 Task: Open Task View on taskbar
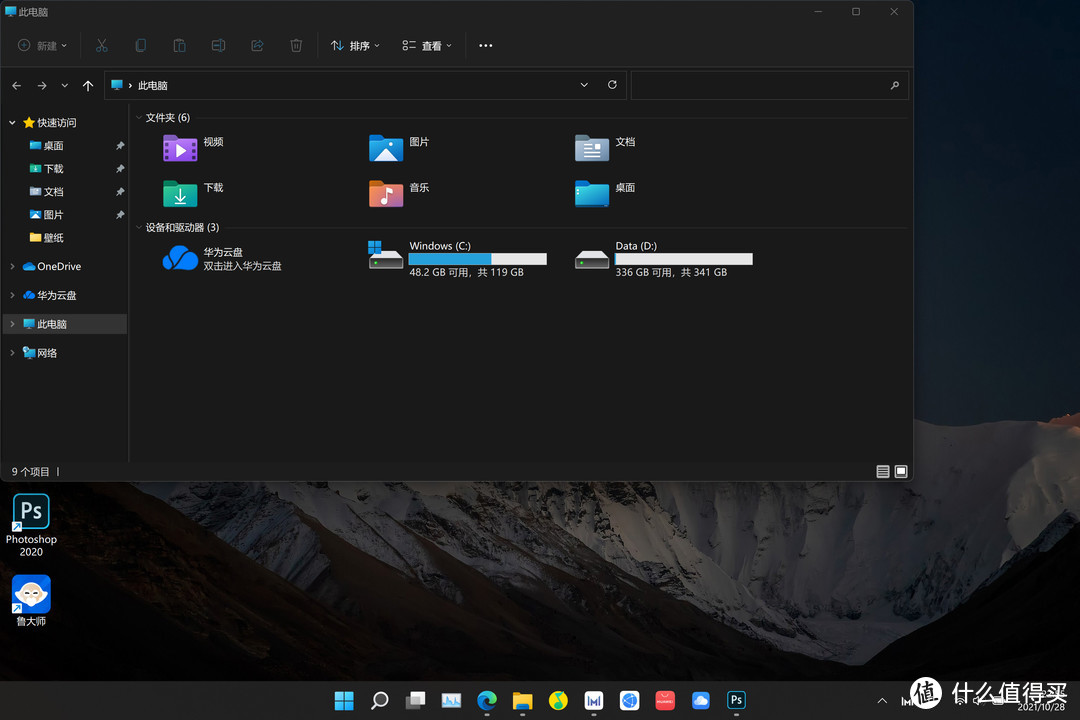(x=415, y=701)
